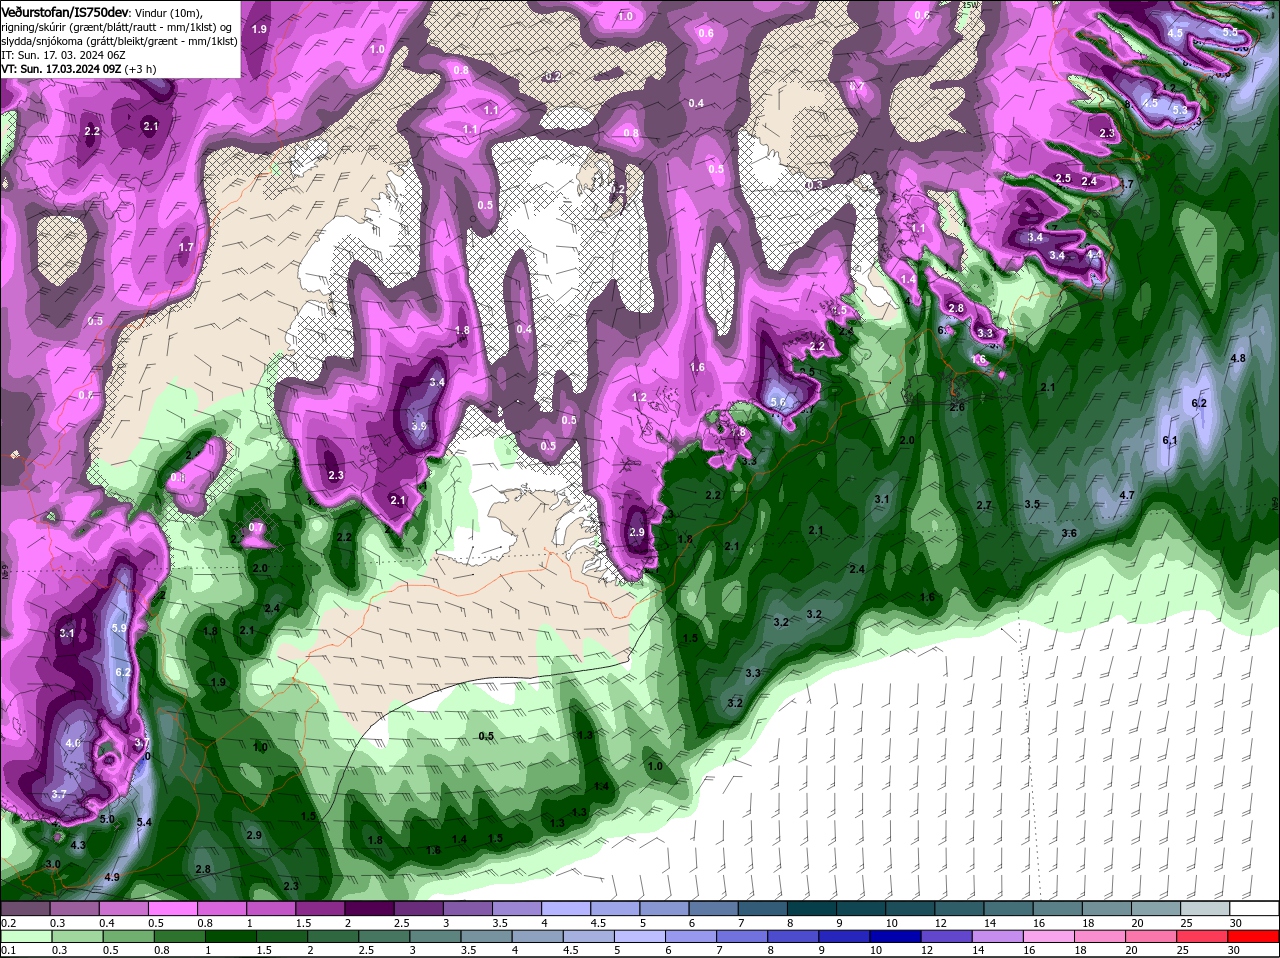The height and width of the screenshot is (958, 1280).
Task: Pick the white 30 swatch in top legend row
Action: (x=1255, y=908)
